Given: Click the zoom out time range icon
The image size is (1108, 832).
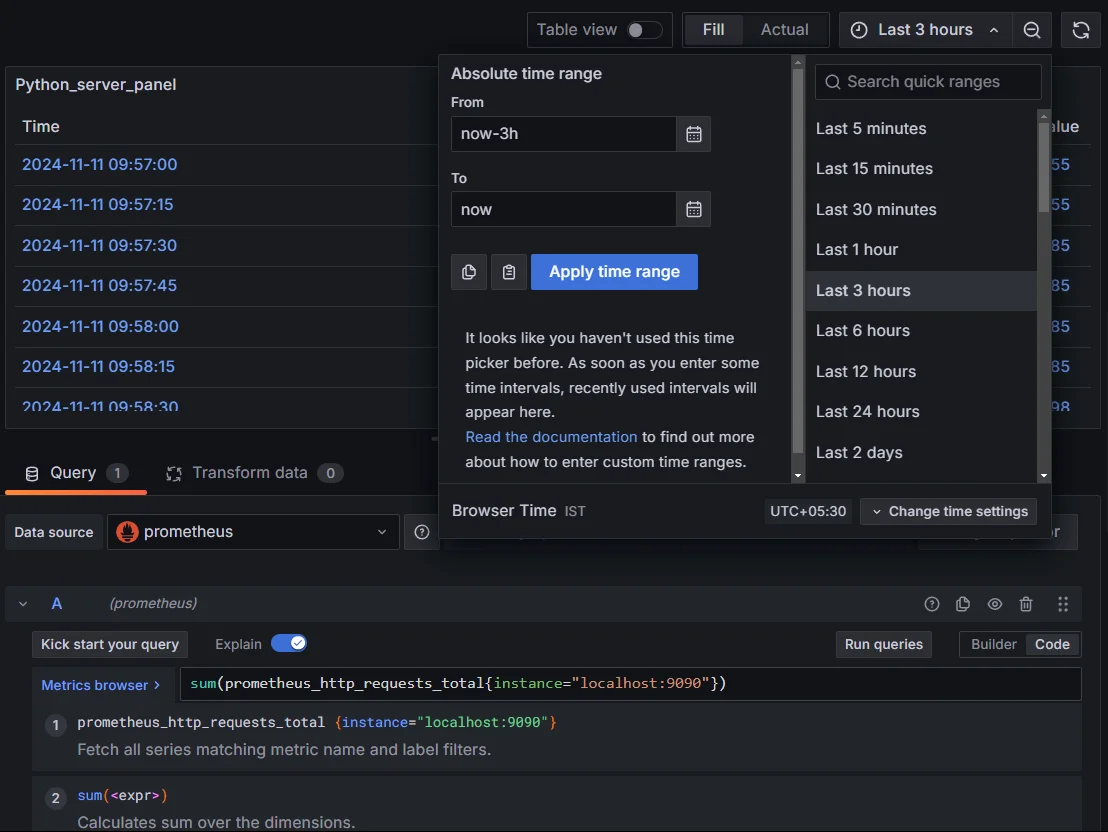Looking at the screenshot, I should click(1032, 30).
